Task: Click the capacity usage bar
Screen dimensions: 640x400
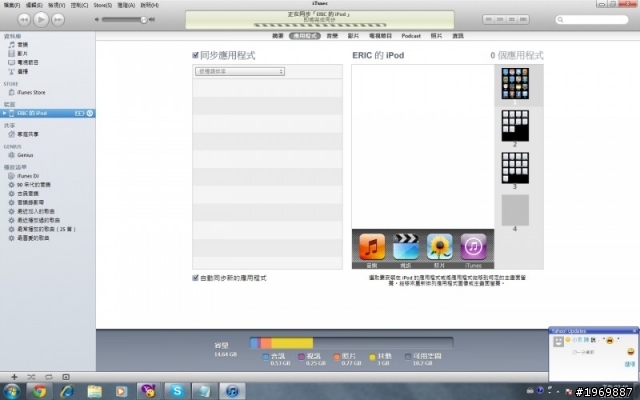Action: [351, 342]
